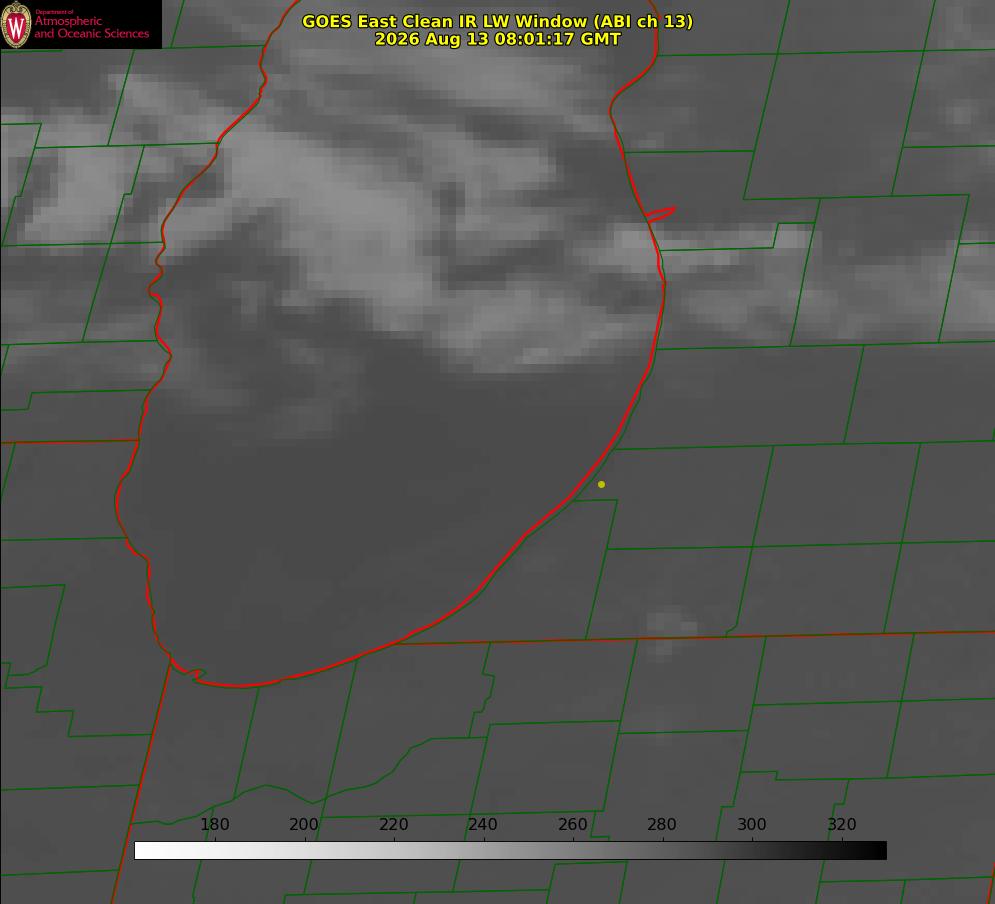
Task: Select the 180 label on the colorbar
Action: click(214, 824)
